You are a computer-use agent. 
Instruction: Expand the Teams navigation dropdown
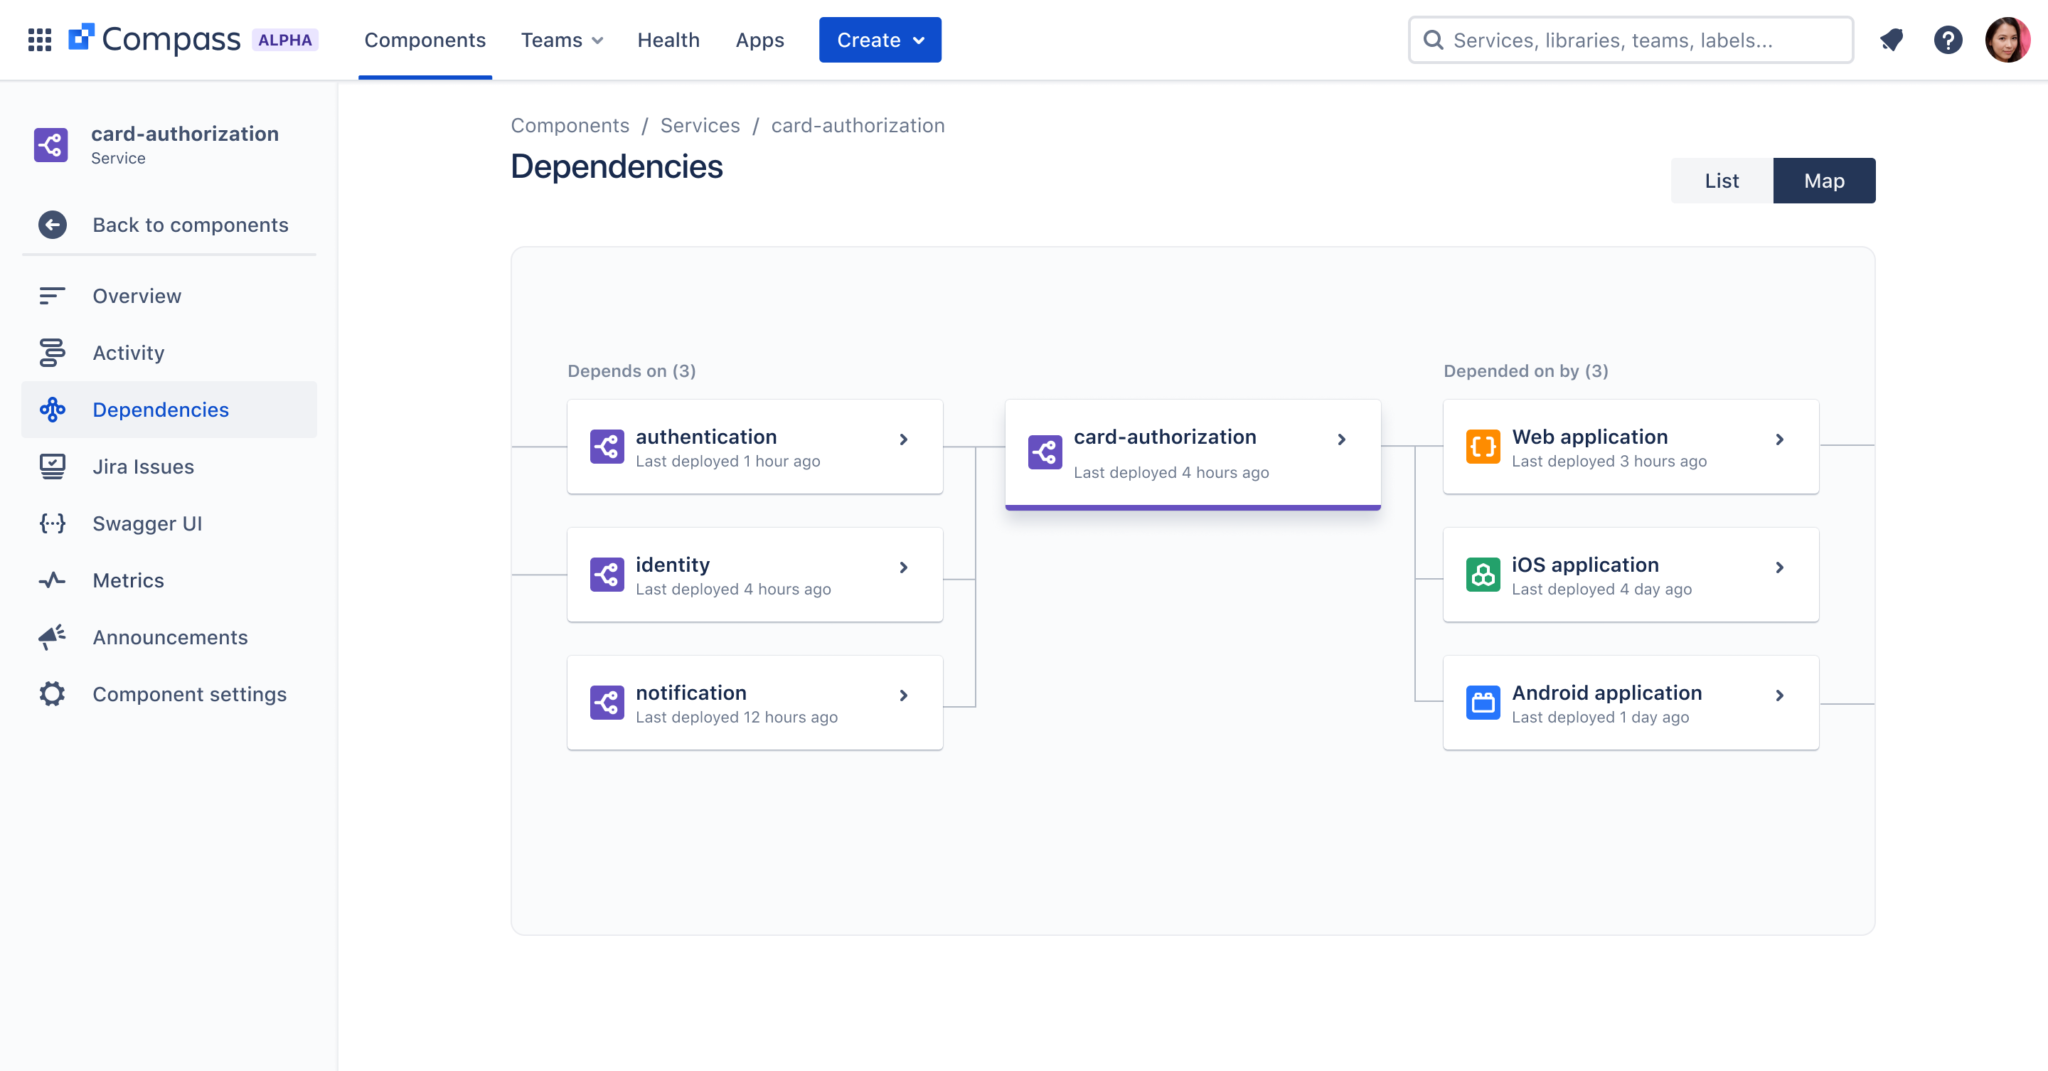point(561,40)
